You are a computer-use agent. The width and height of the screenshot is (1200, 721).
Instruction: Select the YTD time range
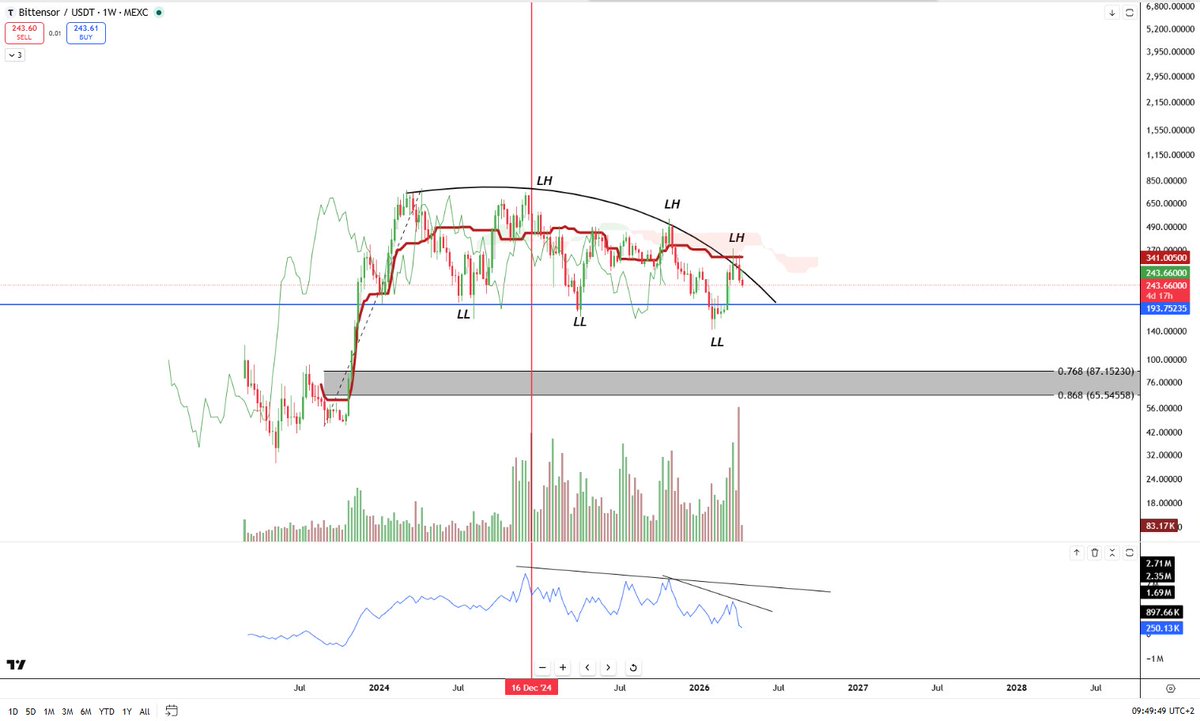106,711
